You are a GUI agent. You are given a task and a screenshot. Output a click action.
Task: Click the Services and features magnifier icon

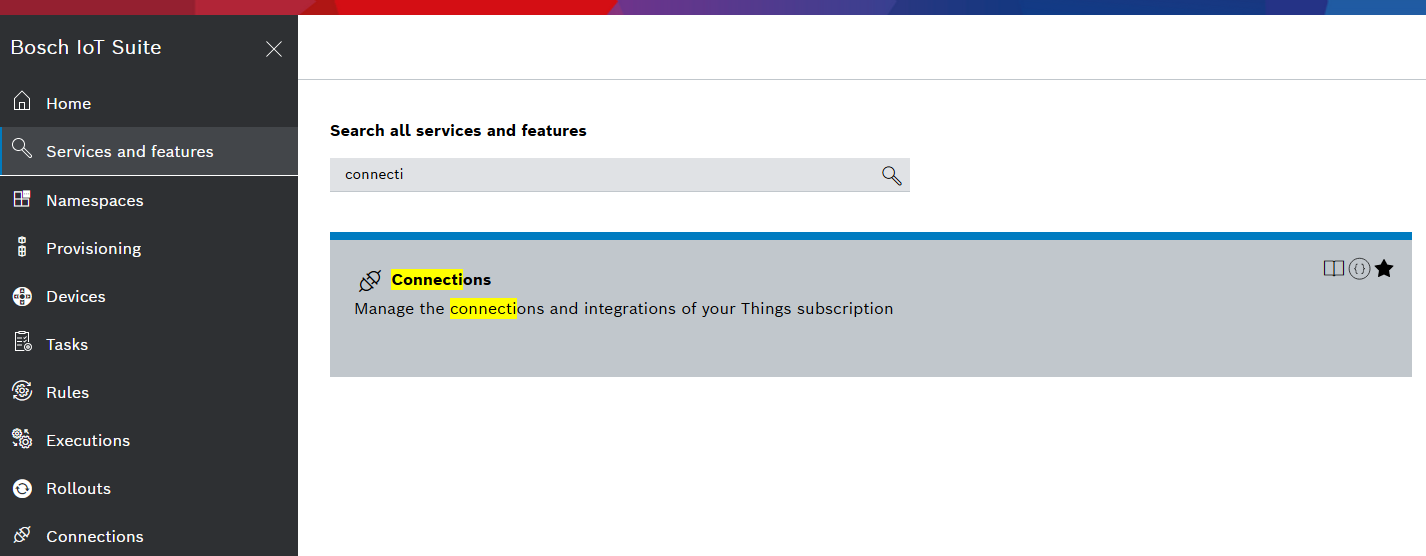click(x=22, y=150)
